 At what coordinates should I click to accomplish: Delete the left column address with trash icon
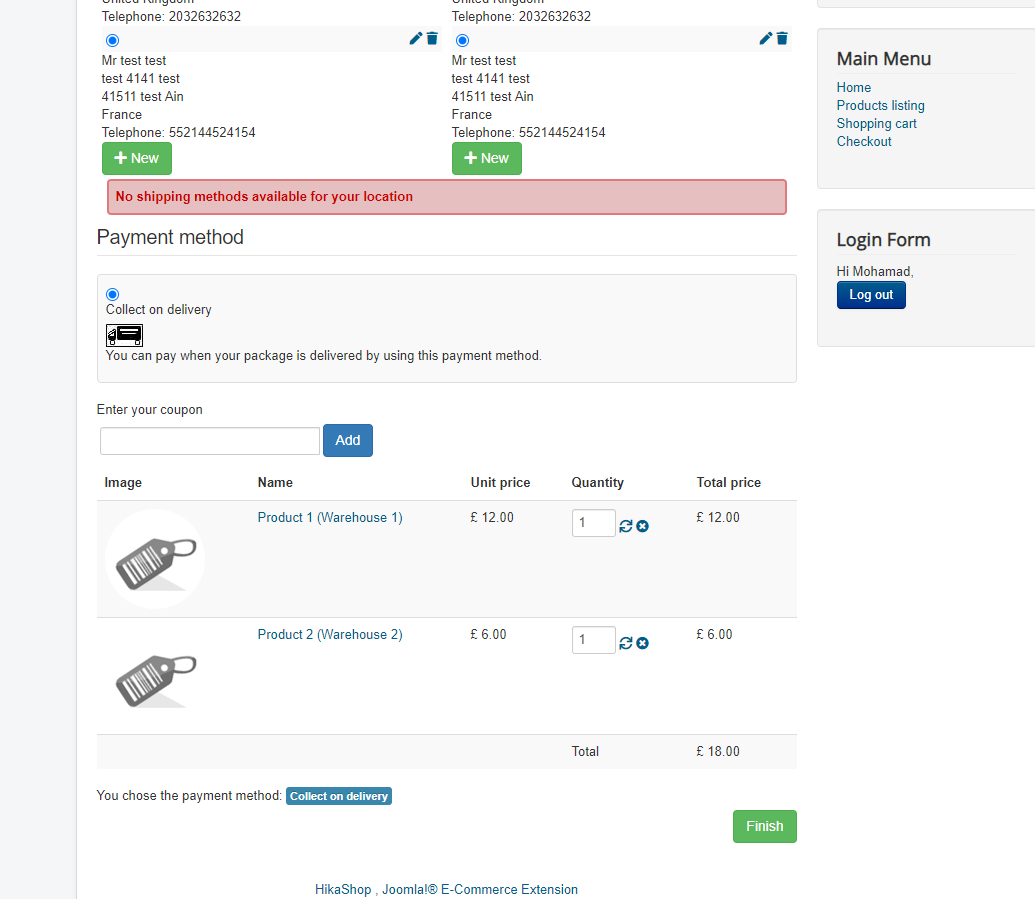(432, 39)
